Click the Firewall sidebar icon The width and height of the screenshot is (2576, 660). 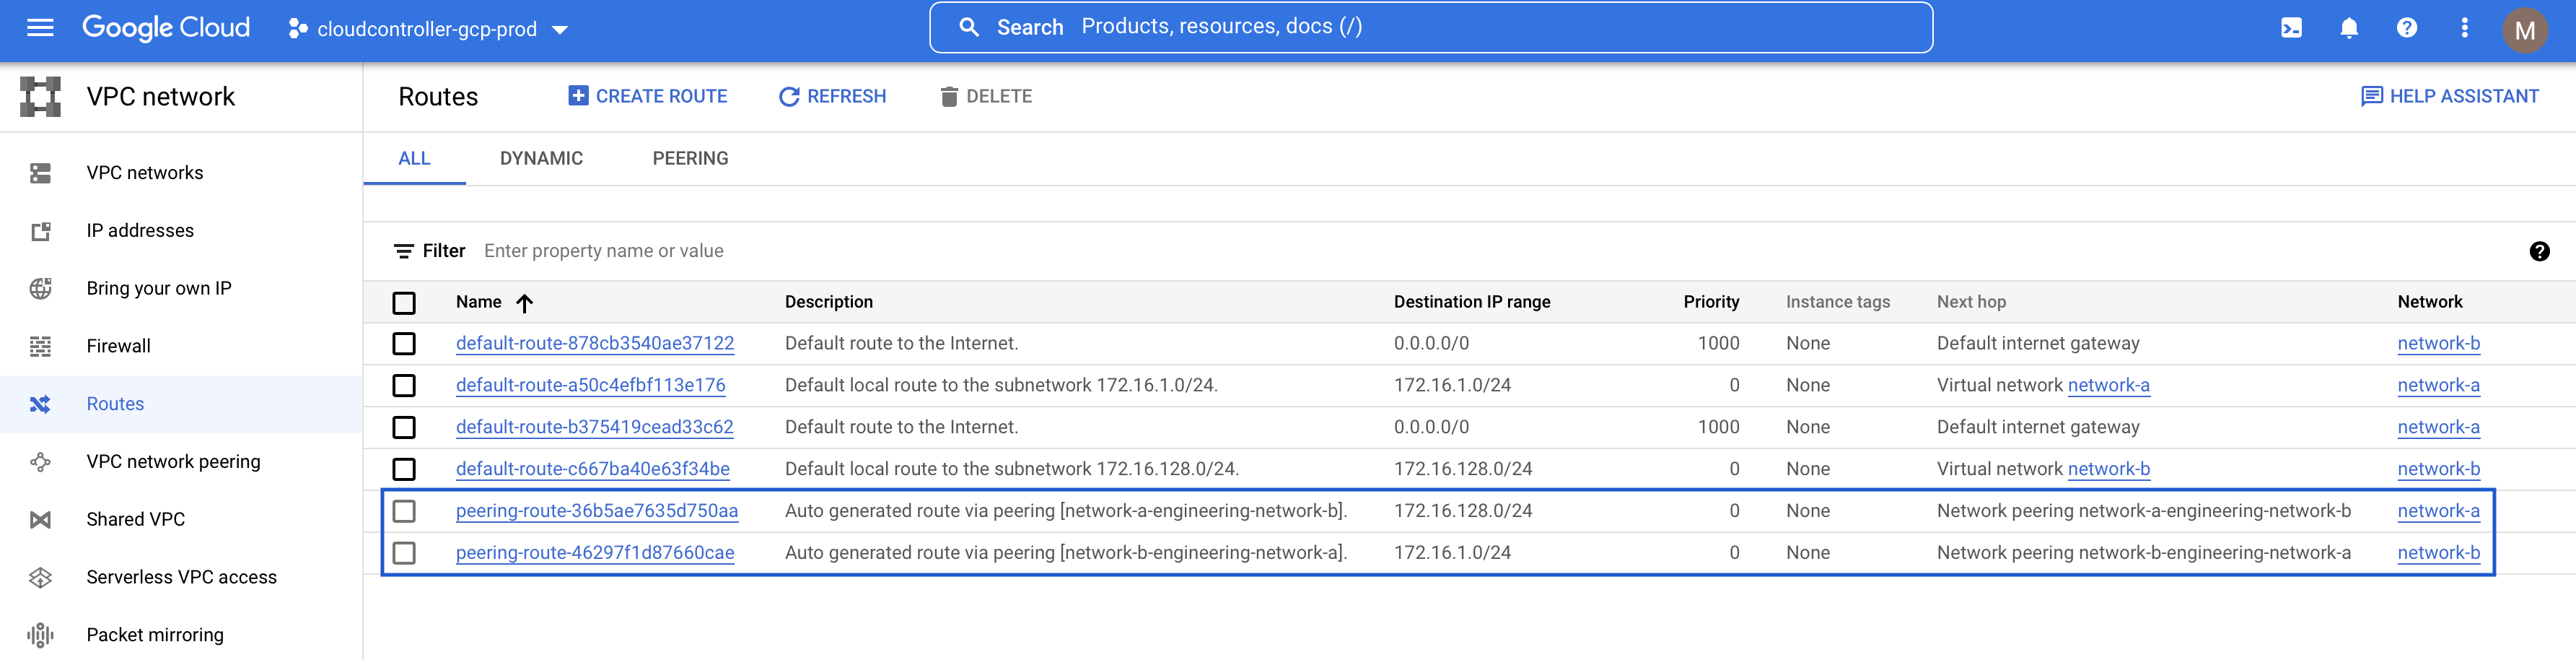click(x=40, y=346)
